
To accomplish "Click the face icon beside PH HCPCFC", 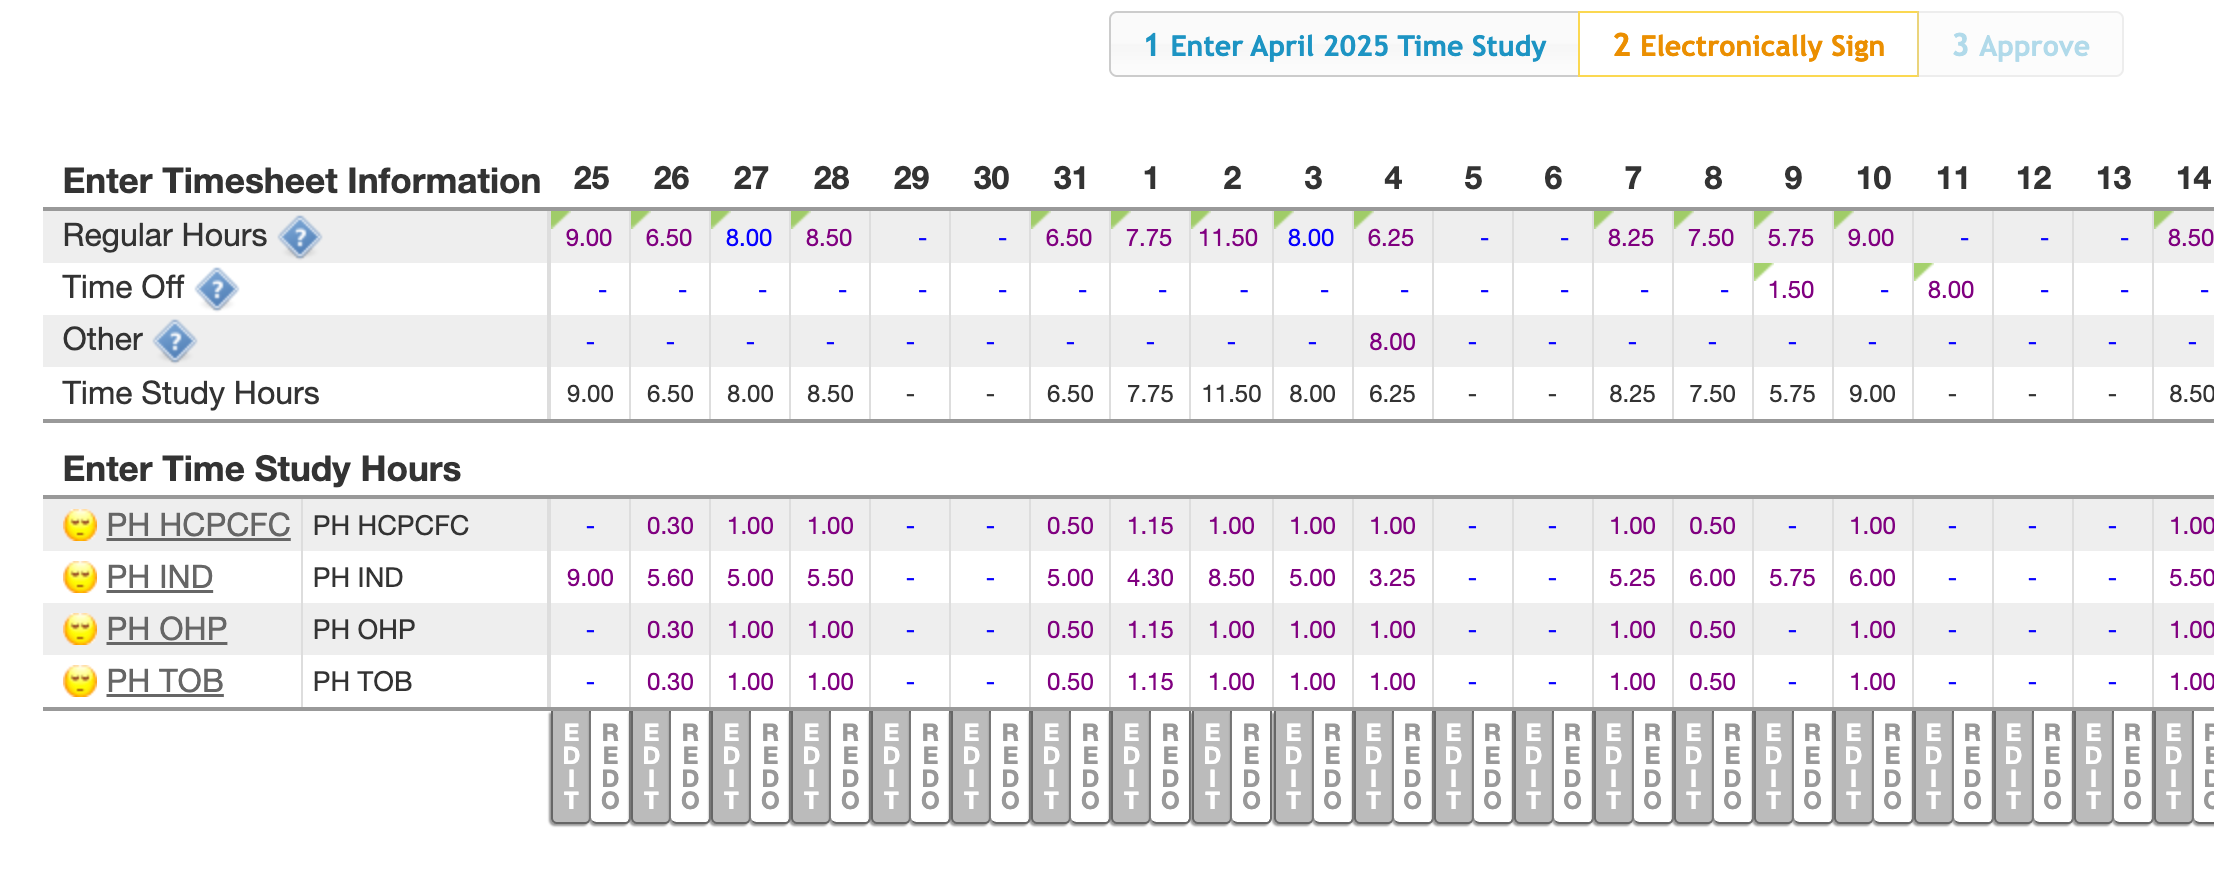I will pos(80,525).
